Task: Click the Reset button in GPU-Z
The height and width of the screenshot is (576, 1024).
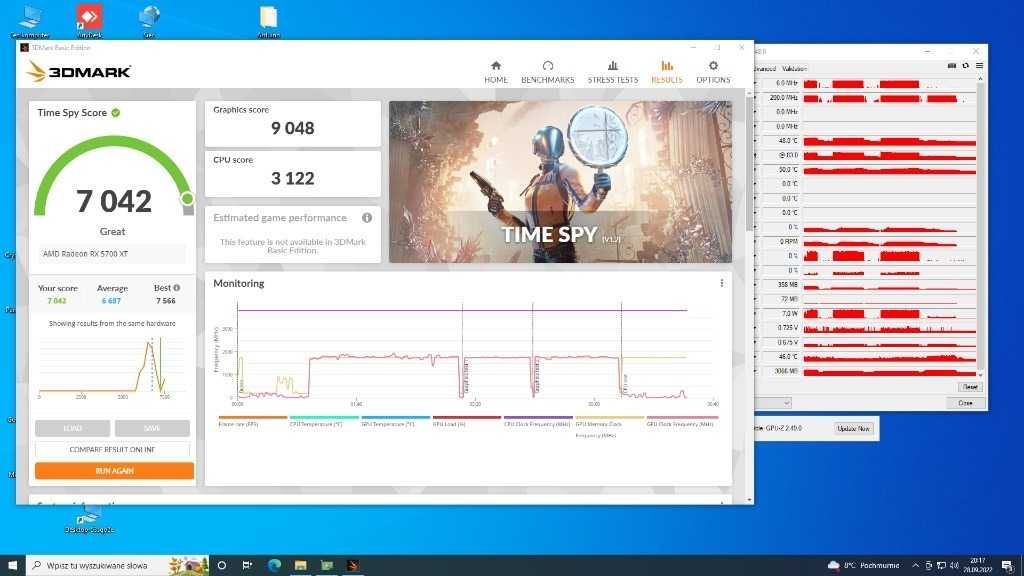Action: (x=970, y=387)
